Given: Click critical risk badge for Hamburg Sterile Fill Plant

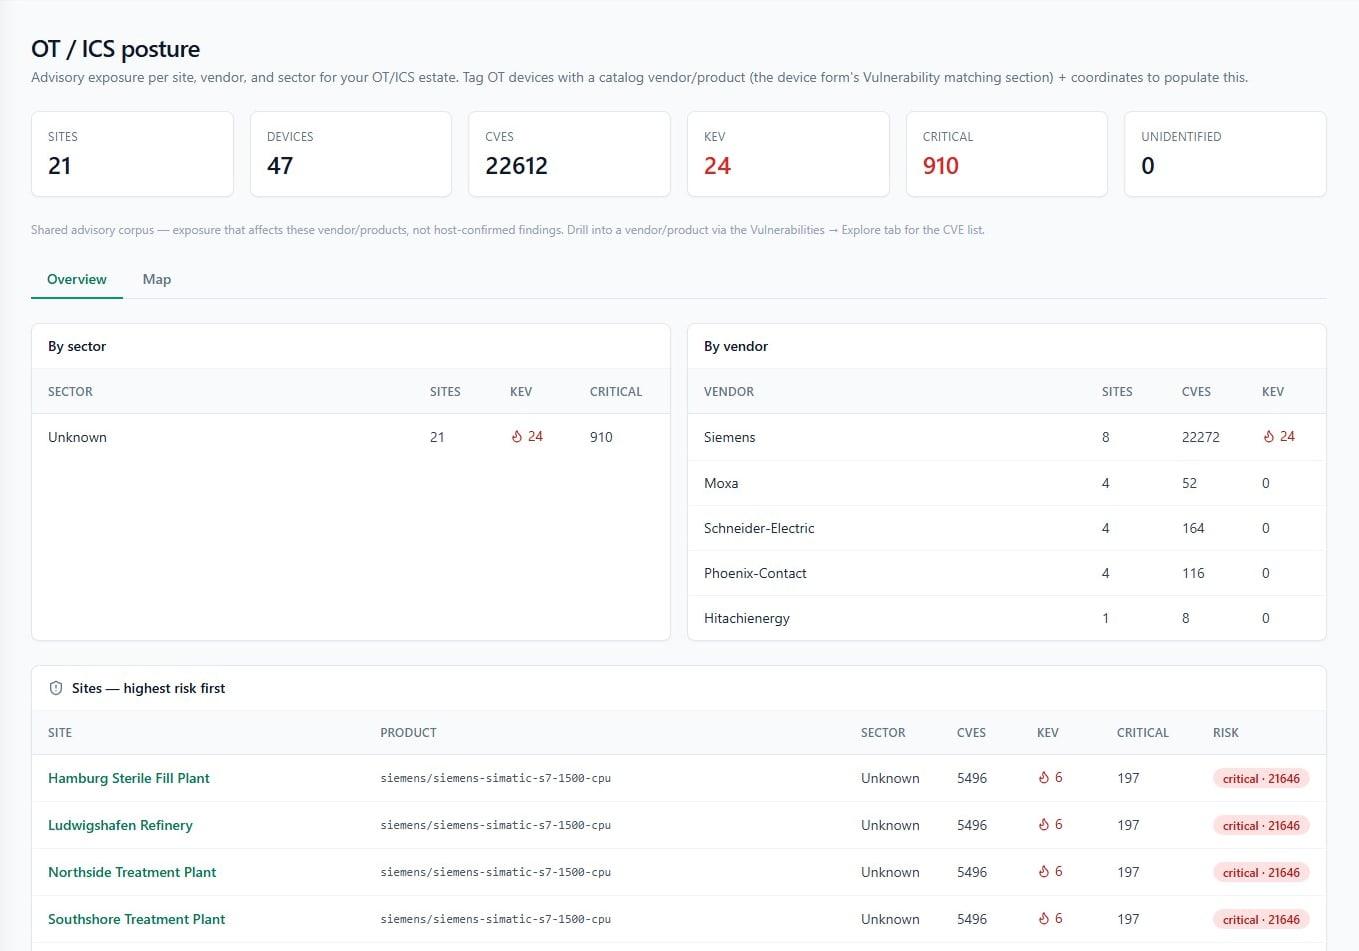Looking at the screenshot, I should point(1261,778).
